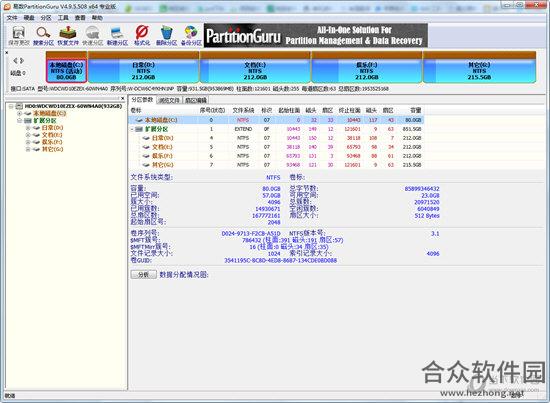This screenshot has height=403, width=550.
Task: Collapse 扩展分区 row in partition table
Action: pos(132,129)
